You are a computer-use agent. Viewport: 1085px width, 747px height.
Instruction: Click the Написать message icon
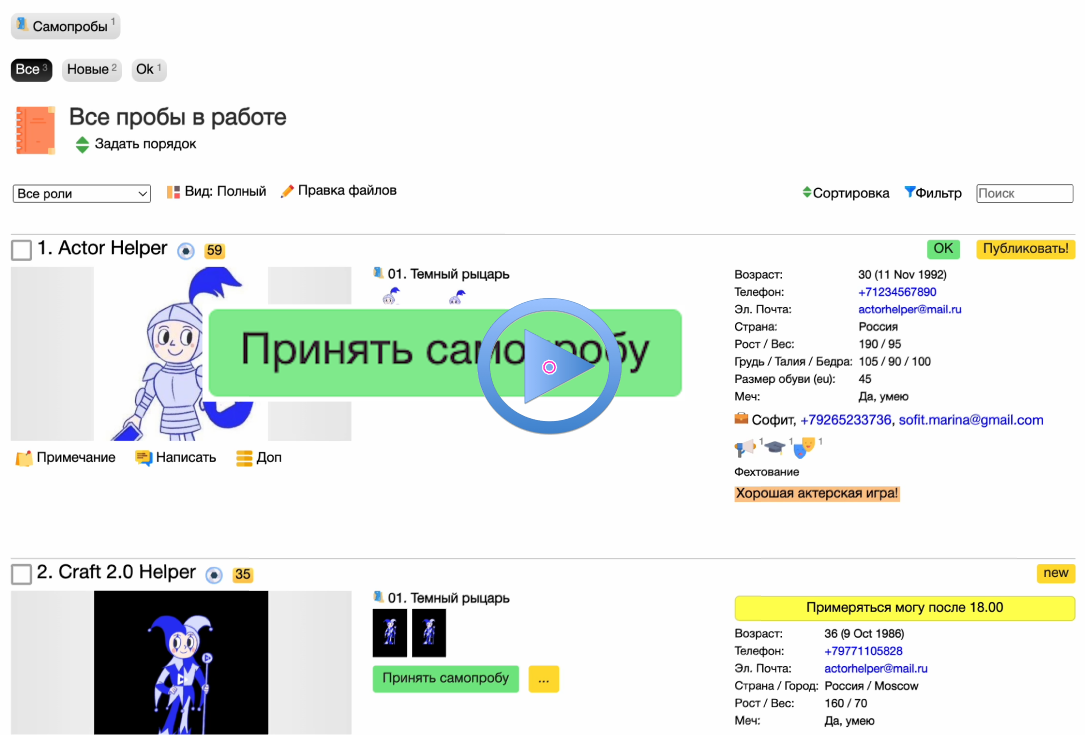143,458
